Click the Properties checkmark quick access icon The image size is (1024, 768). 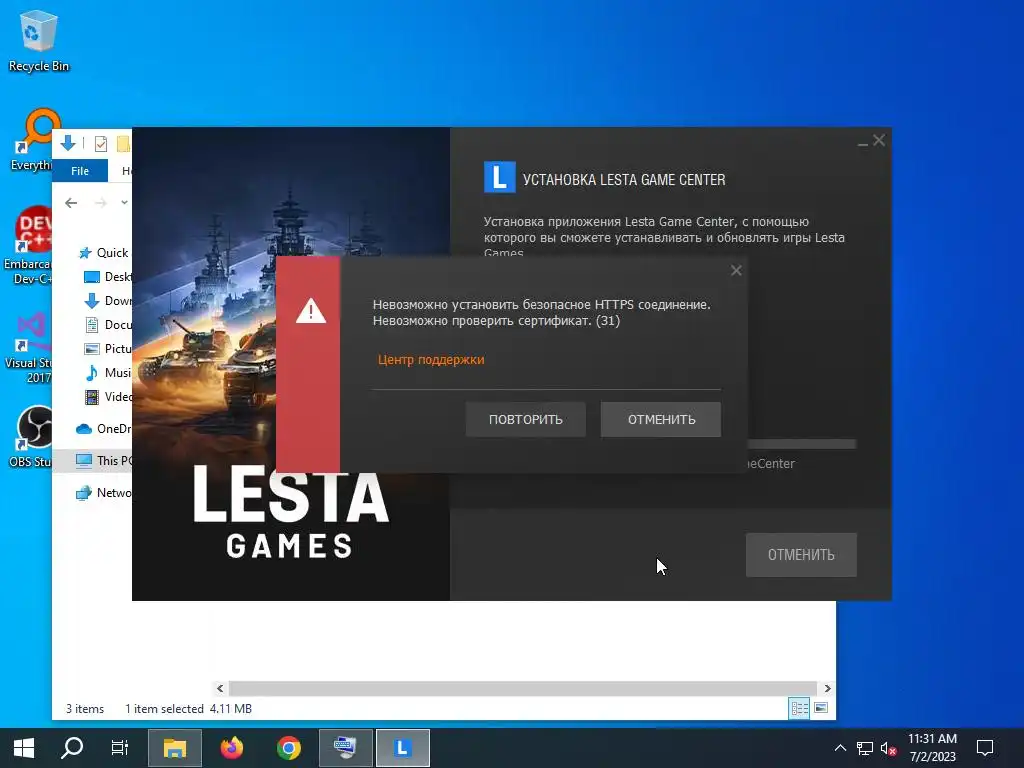[x=101, y=144]
